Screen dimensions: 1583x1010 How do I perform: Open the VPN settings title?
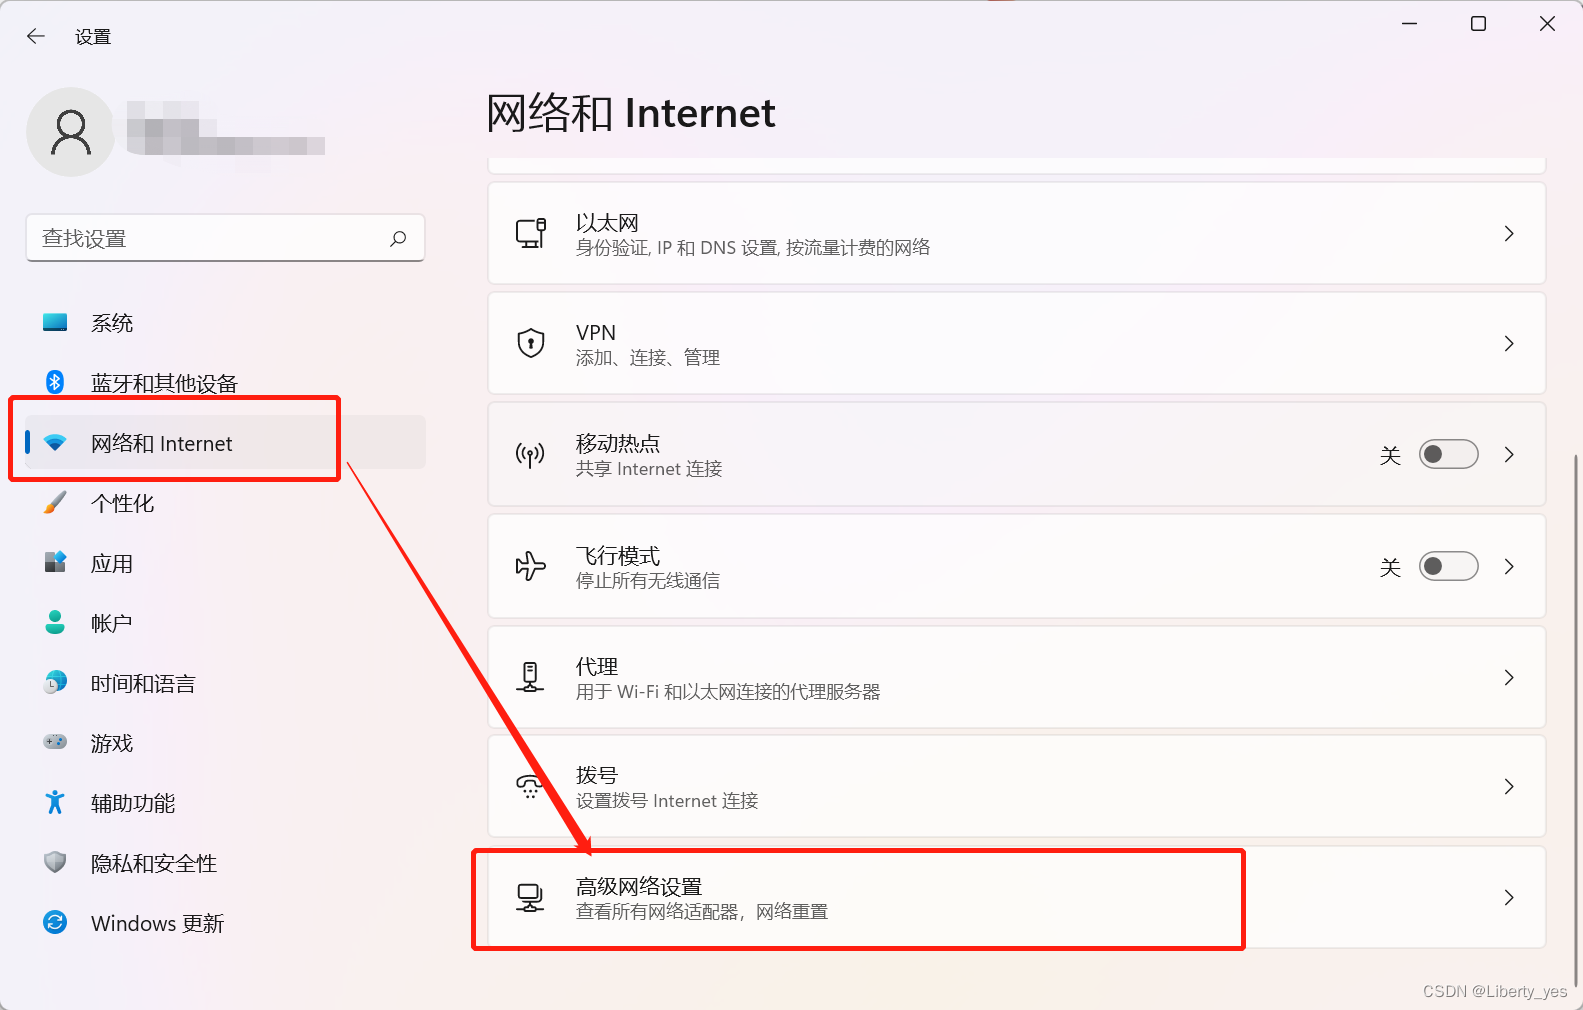[x=596, y=332]
